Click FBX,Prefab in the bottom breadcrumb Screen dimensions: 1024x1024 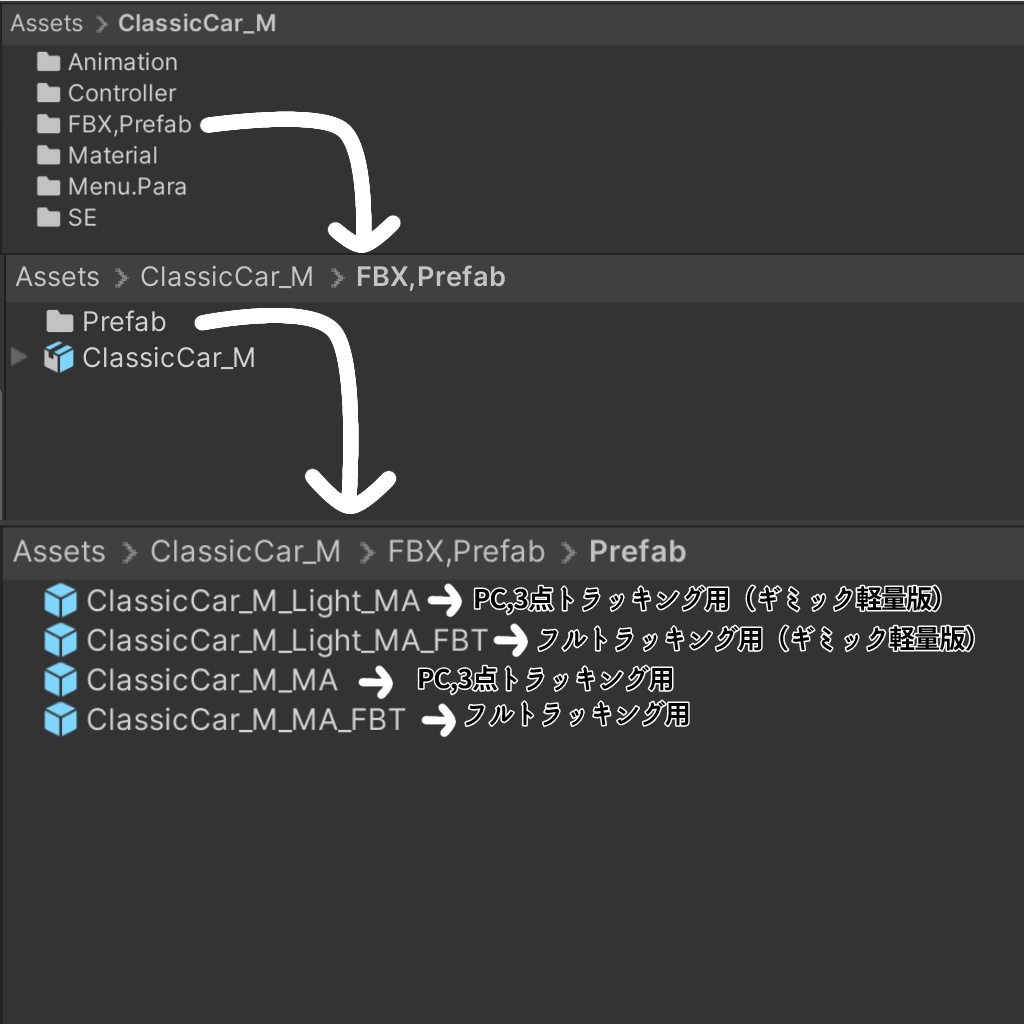466,551
